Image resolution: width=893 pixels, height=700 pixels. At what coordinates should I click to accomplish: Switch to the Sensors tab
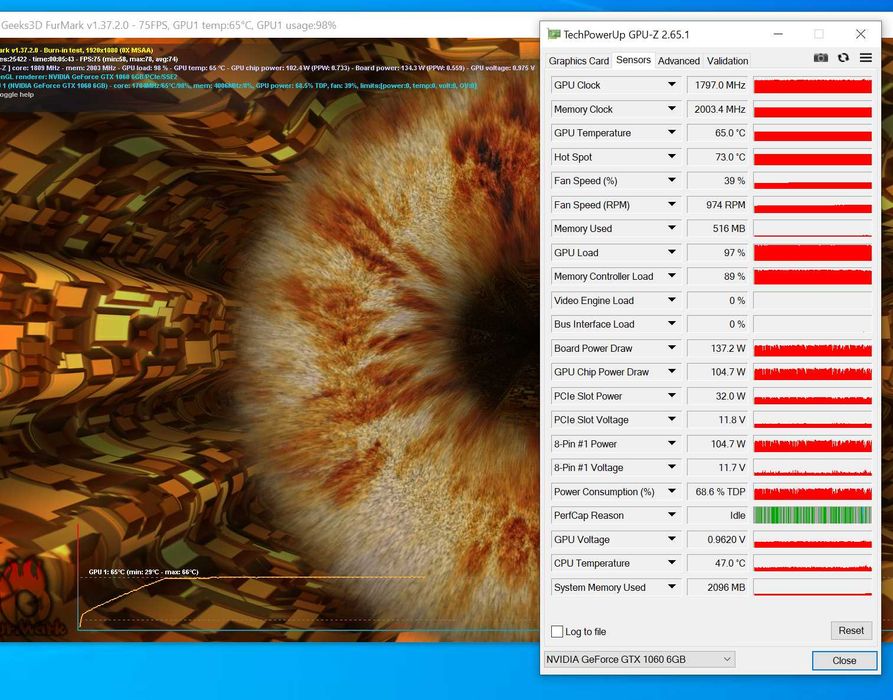click(x=633, y=60)
